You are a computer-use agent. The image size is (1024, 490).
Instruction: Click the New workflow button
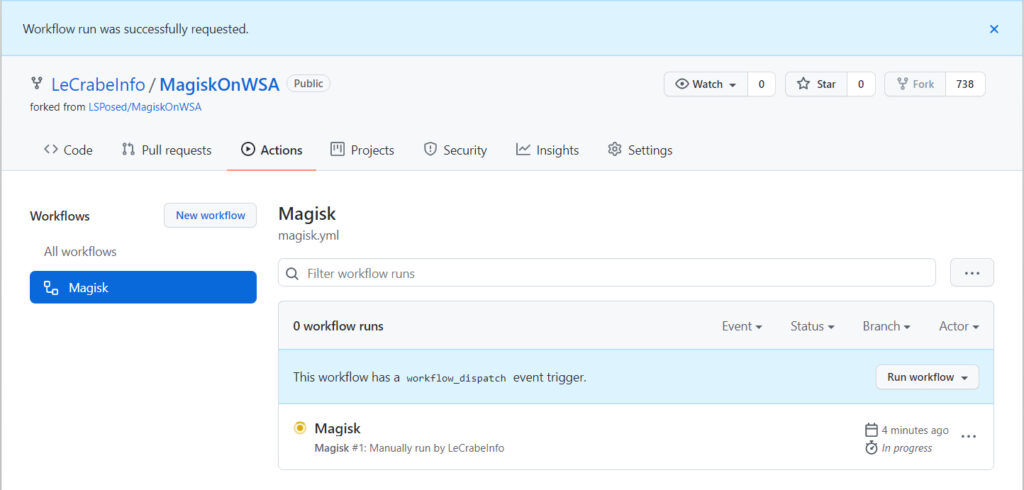pos(210,215)
